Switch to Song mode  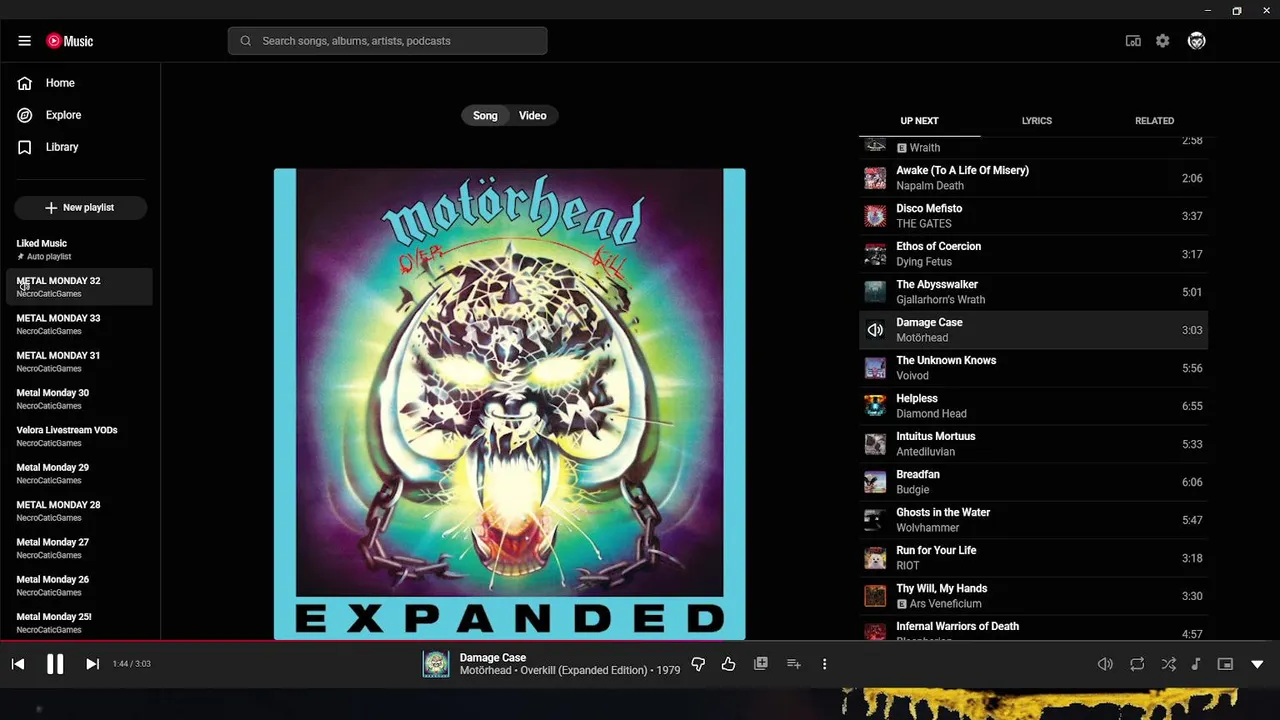[485, 116]
